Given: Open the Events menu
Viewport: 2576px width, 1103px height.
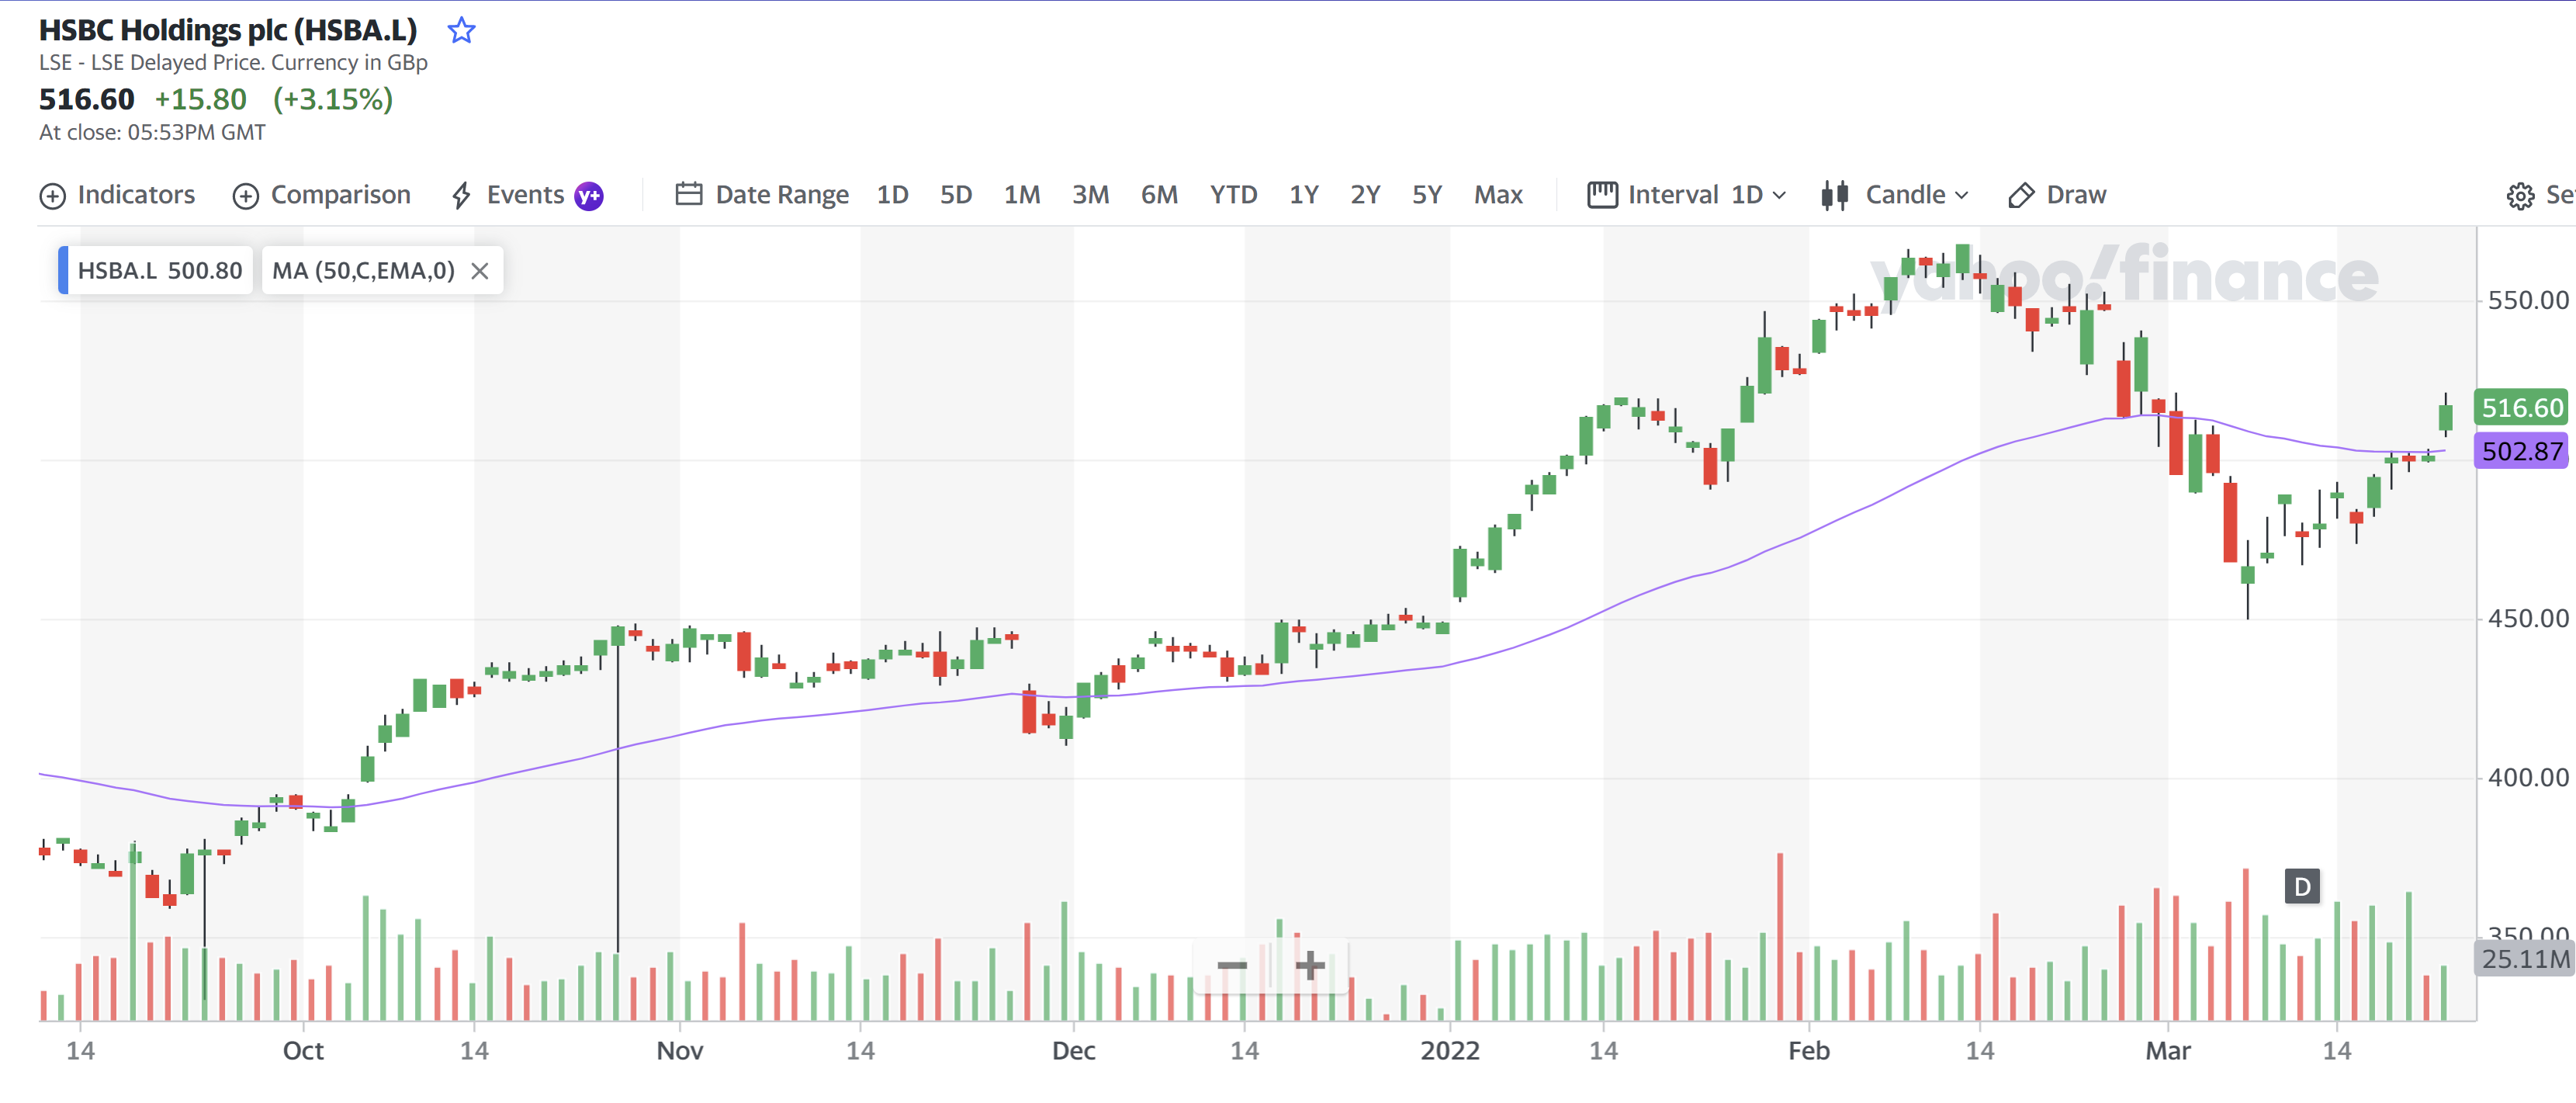Looking at the screenshot, I should [526, 195].
